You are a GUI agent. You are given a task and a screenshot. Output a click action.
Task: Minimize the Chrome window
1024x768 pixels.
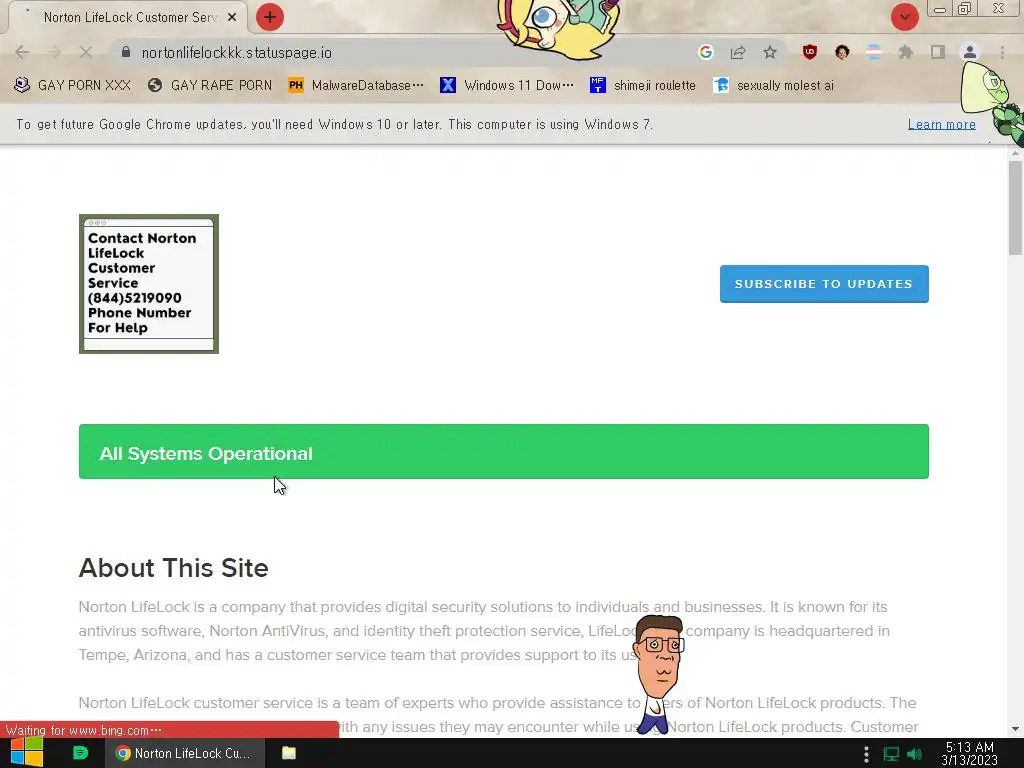(x=940, y=9)
